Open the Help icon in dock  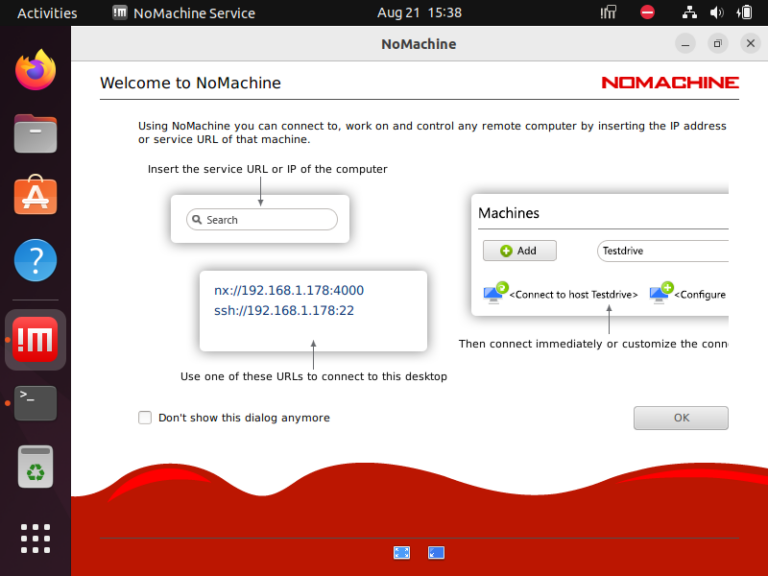(35, 260)
